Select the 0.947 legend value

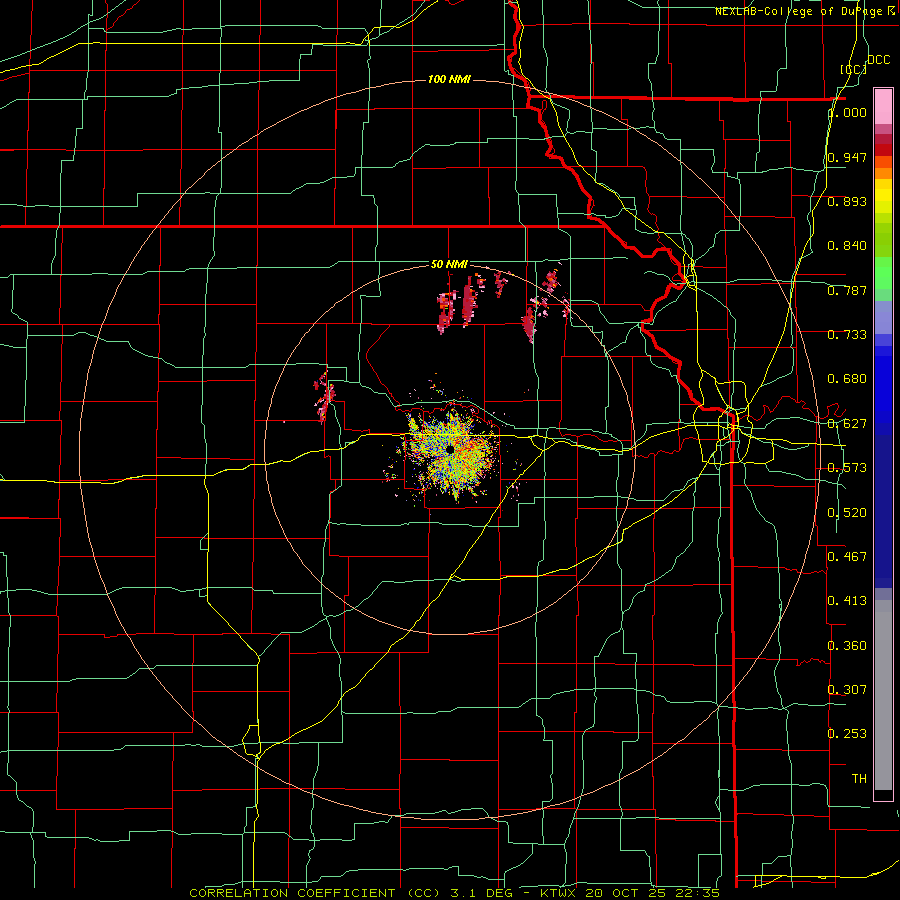[847, 157]
